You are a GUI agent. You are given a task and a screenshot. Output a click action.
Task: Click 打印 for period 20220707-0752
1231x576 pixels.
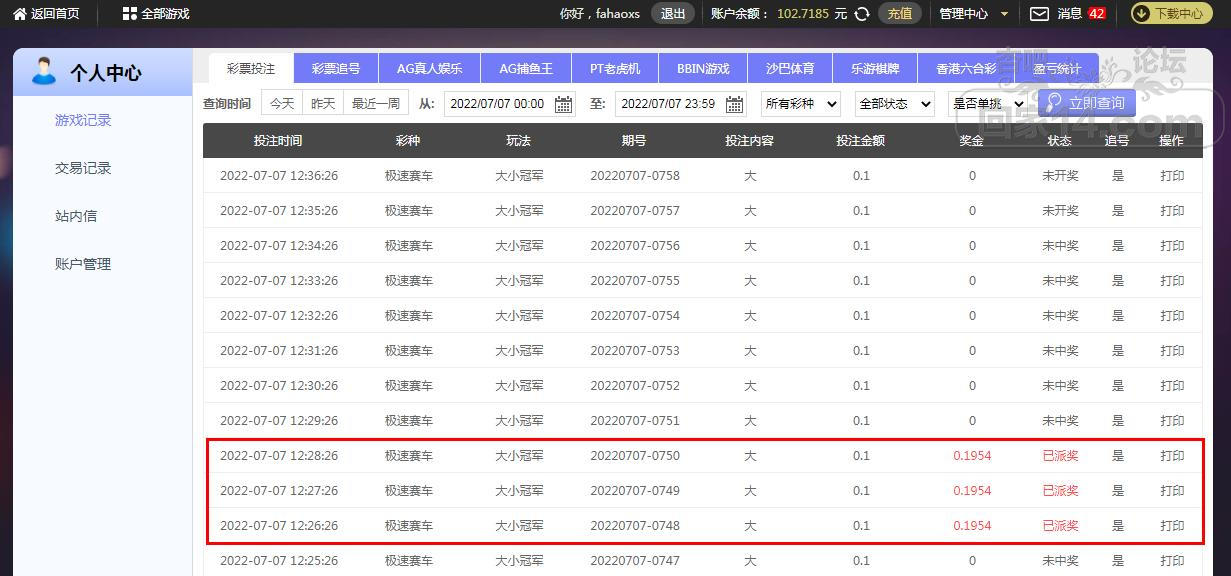(x=1172, y=386)
